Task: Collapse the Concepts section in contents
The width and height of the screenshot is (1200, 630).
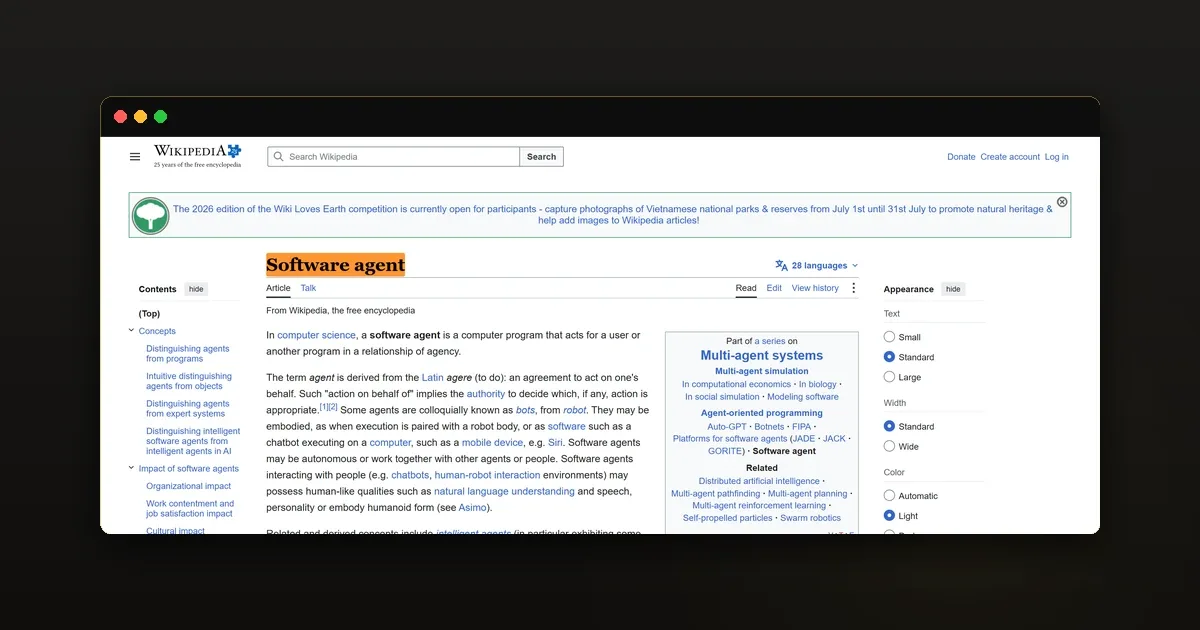Action: pyautogui.click(x=131, y=331)
